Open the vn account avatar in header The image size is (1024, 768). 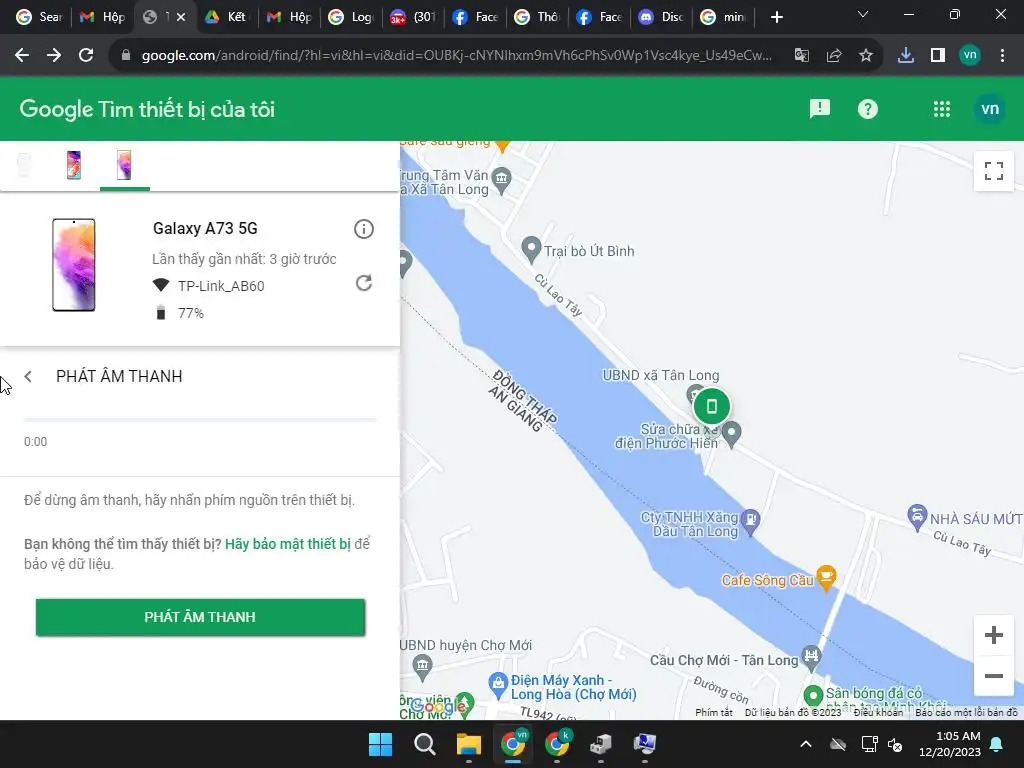coord(990,109)
